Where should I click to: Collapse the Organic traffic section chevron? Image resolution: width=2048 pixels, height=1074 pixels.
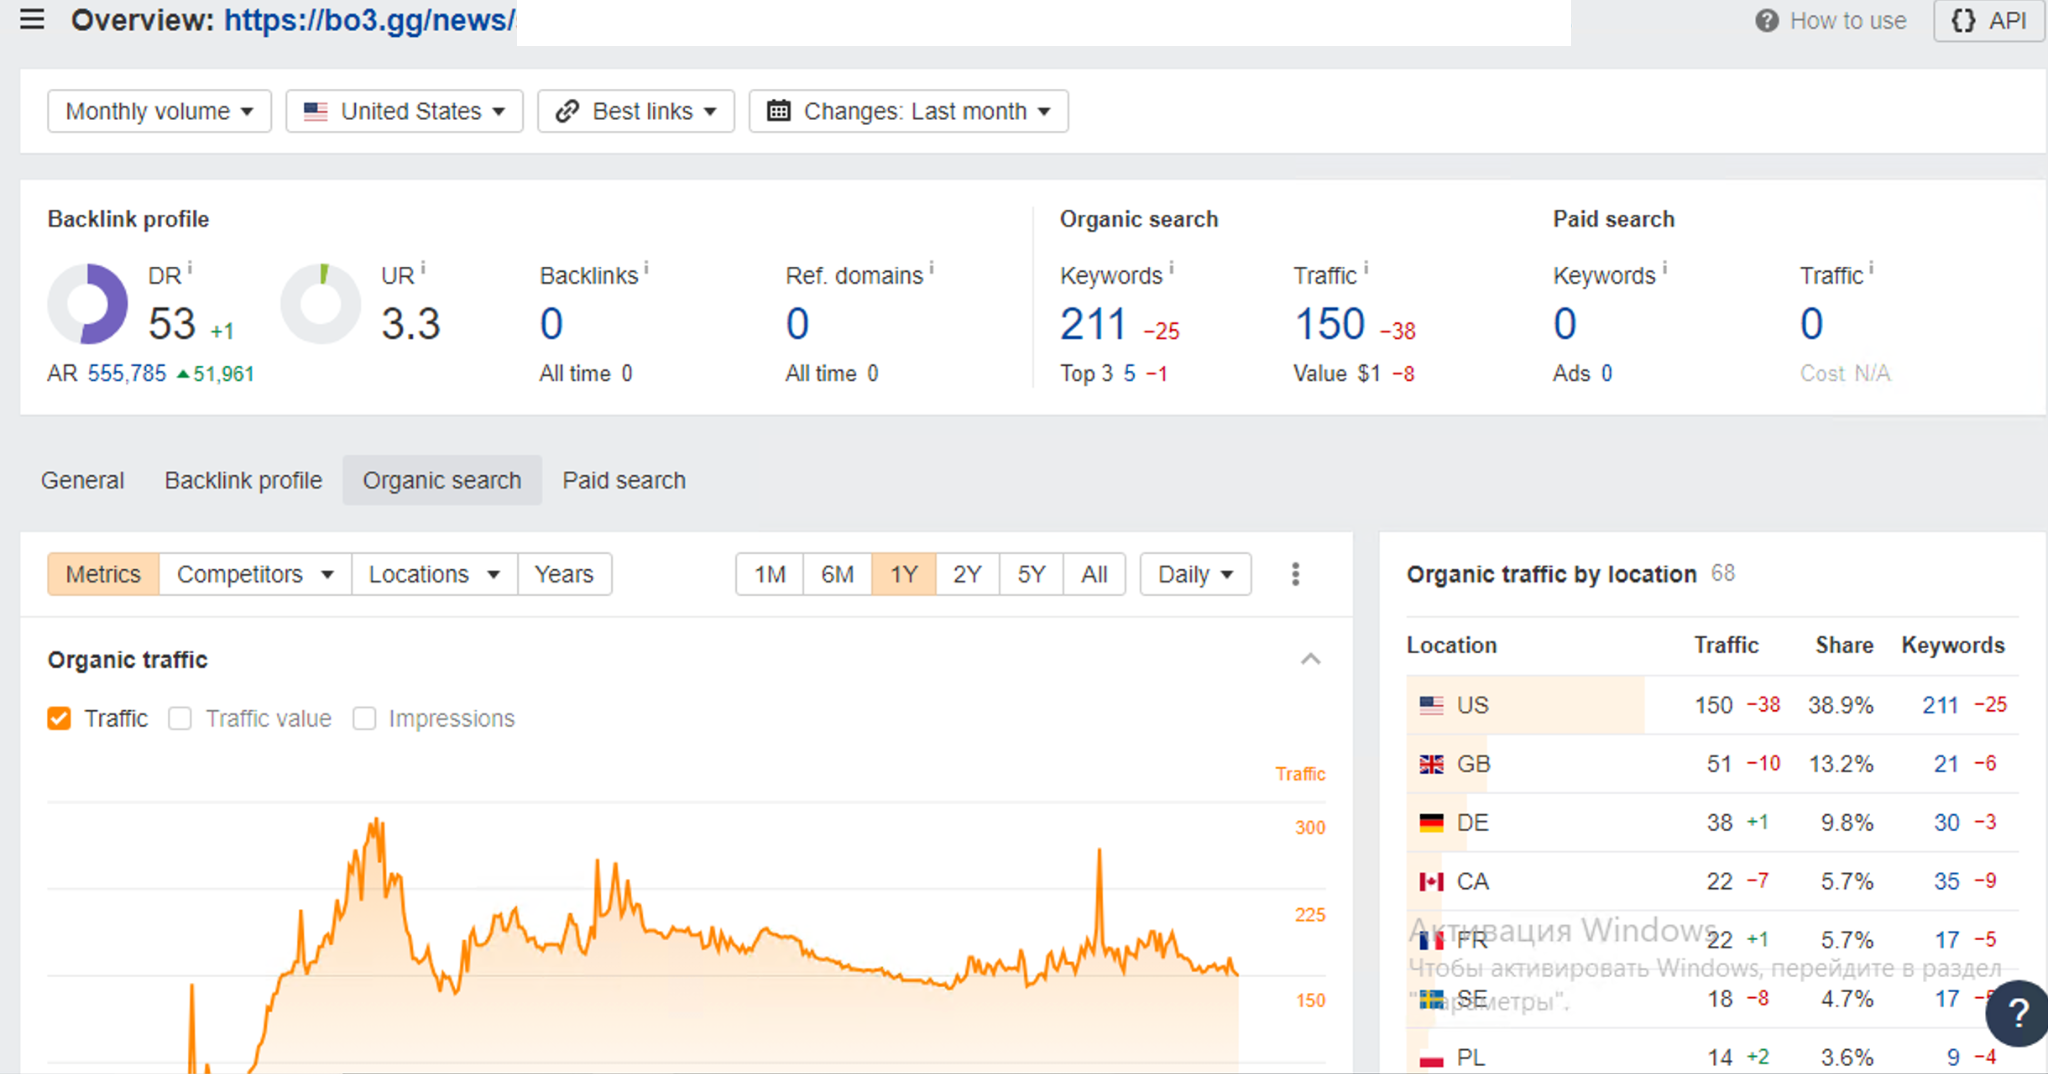tap(1310, 659)
